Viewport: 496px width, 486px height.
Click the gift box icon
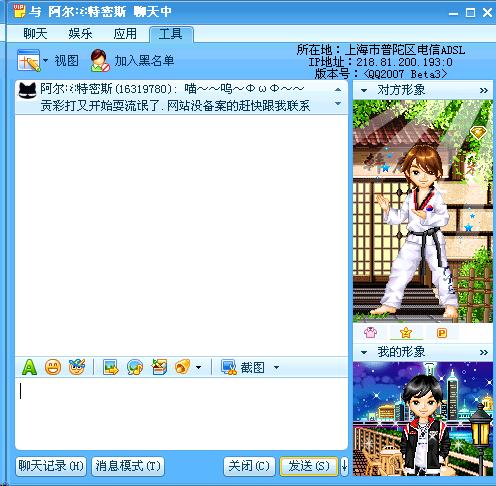click(159, 367)
